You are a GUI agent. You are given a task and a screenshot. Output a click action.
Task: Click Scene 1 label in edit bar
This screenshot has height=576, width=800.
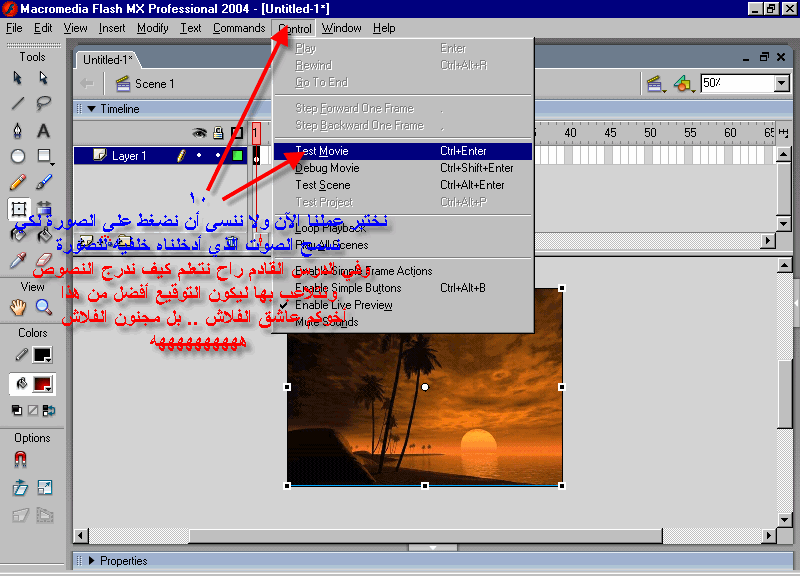coord(155,84)
